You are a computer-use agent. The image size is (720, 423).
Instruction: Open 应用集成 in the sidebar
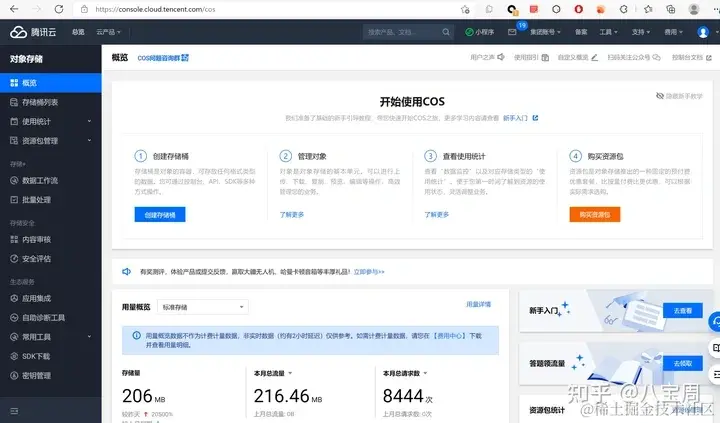(x=51, y=299)
